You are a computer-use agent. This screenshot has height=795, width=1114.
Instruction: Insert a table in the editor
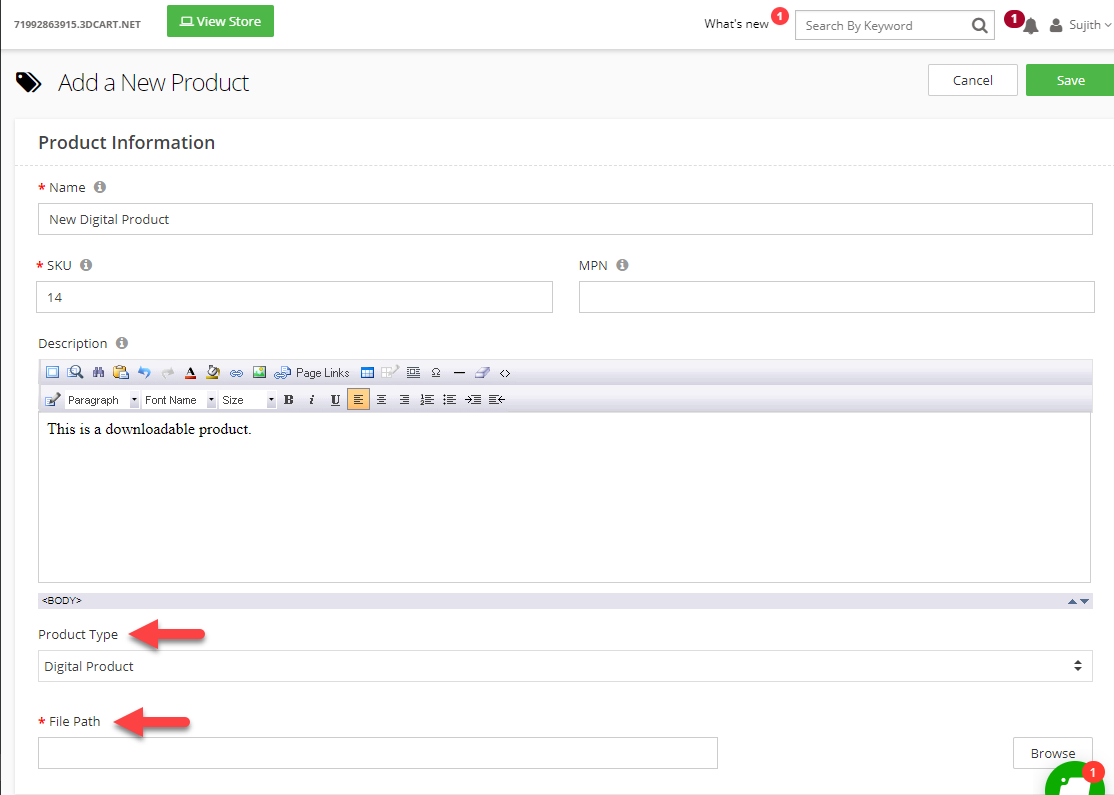(x=367, y=373)
